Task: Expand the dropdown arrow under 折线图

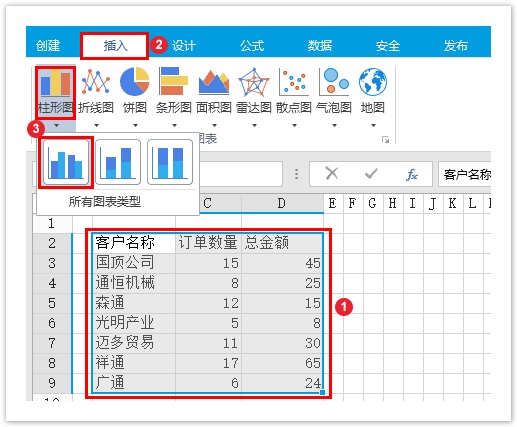Action: 96,126
